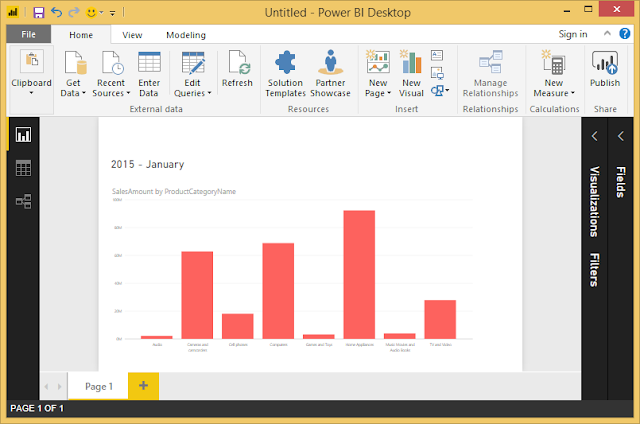640x424 pixels.
Task: Click the Visualizations pane label
Action: [x=594, y=201]
